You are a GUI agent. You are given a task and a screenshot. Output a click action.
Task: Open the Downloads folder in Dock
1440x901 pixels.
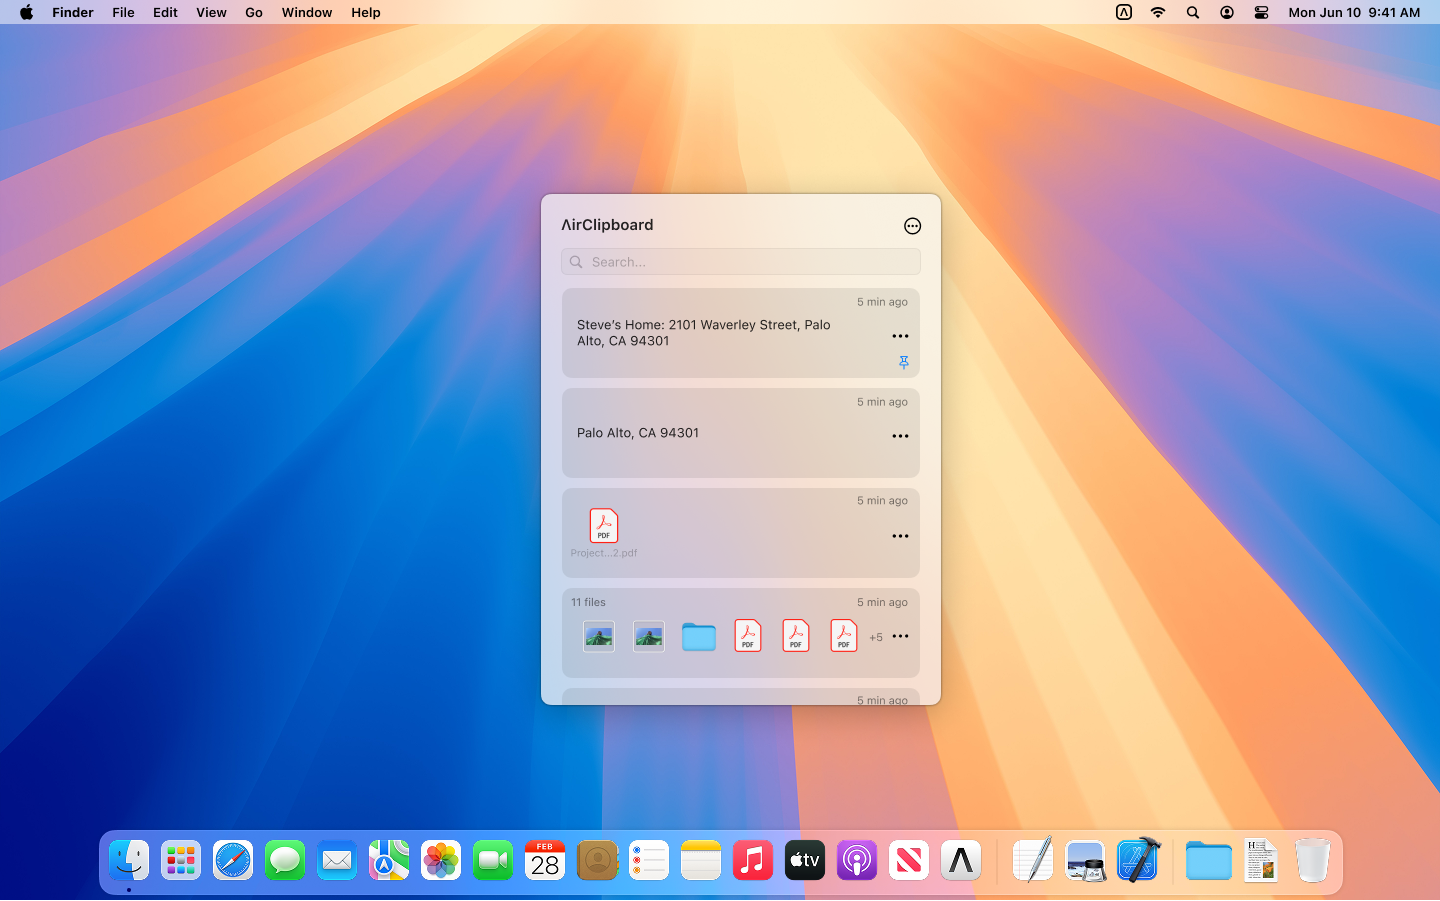[x=1209, y=860]
